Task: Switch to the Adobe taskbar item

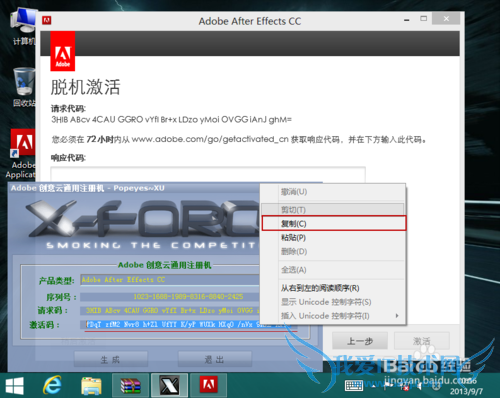Action: coord(209,386)
